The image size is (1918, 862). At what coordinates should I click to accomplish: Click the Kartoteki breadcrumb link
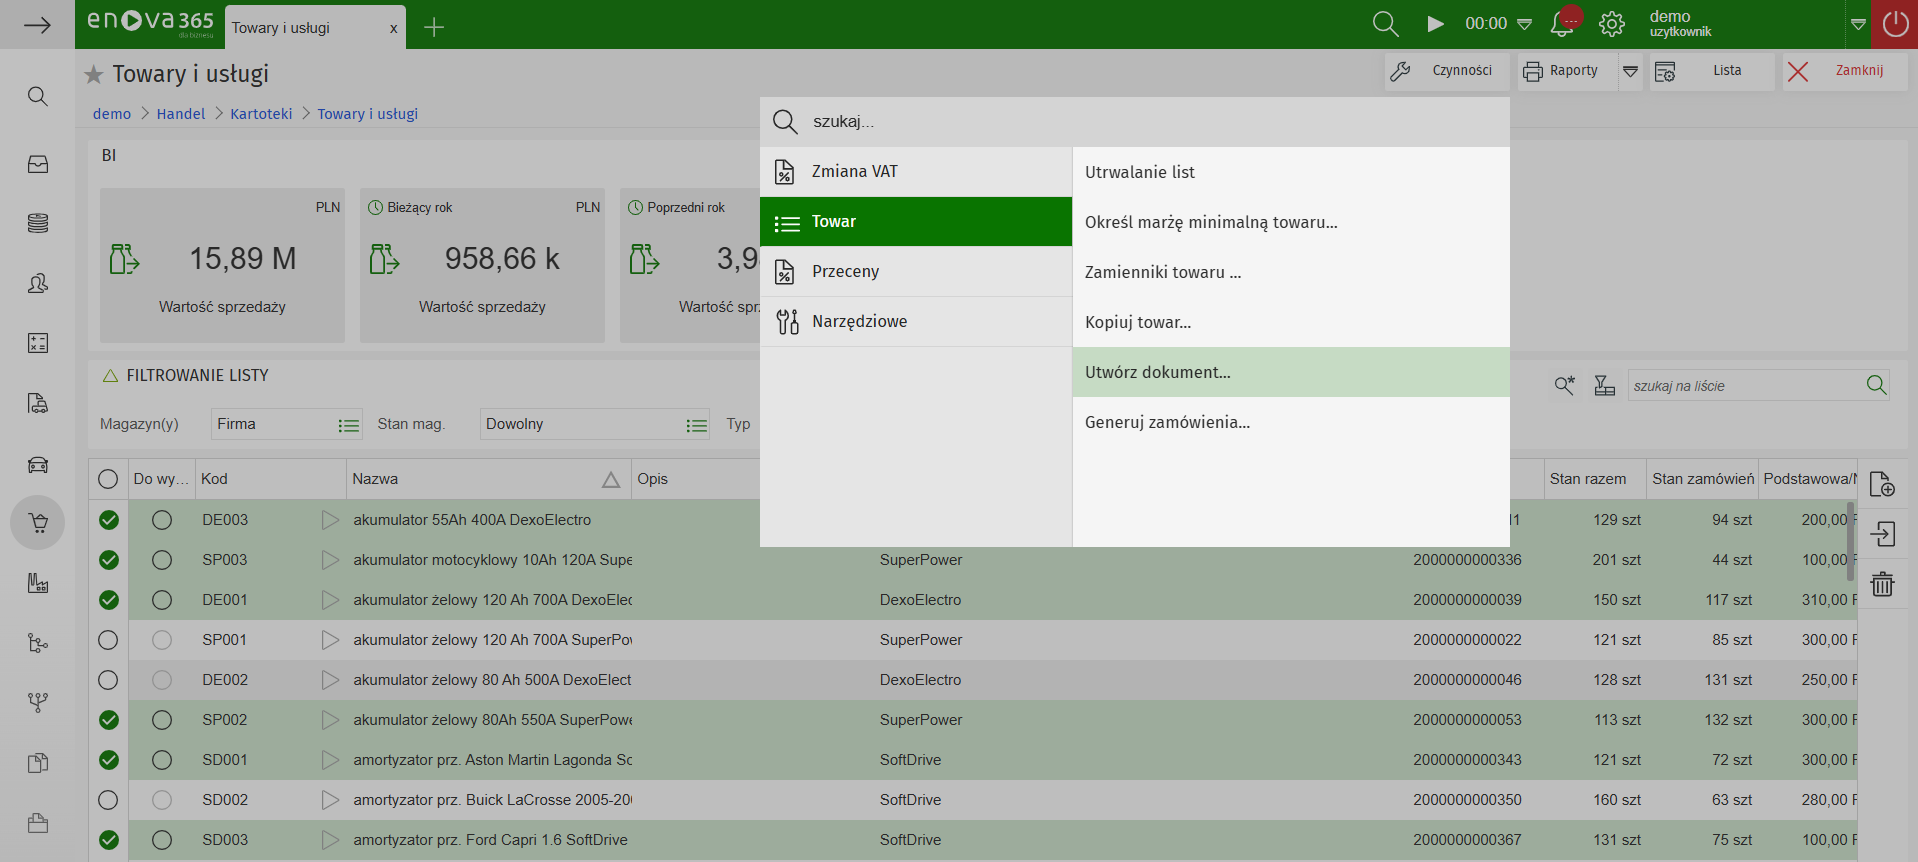[261, 114]
